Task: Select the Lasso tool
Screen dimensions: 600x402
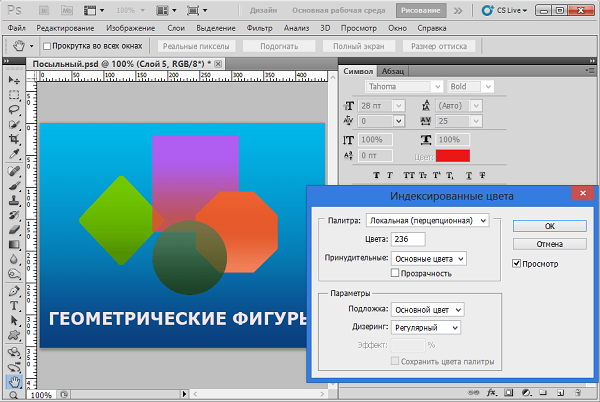Action: click(x=14, y=110)
